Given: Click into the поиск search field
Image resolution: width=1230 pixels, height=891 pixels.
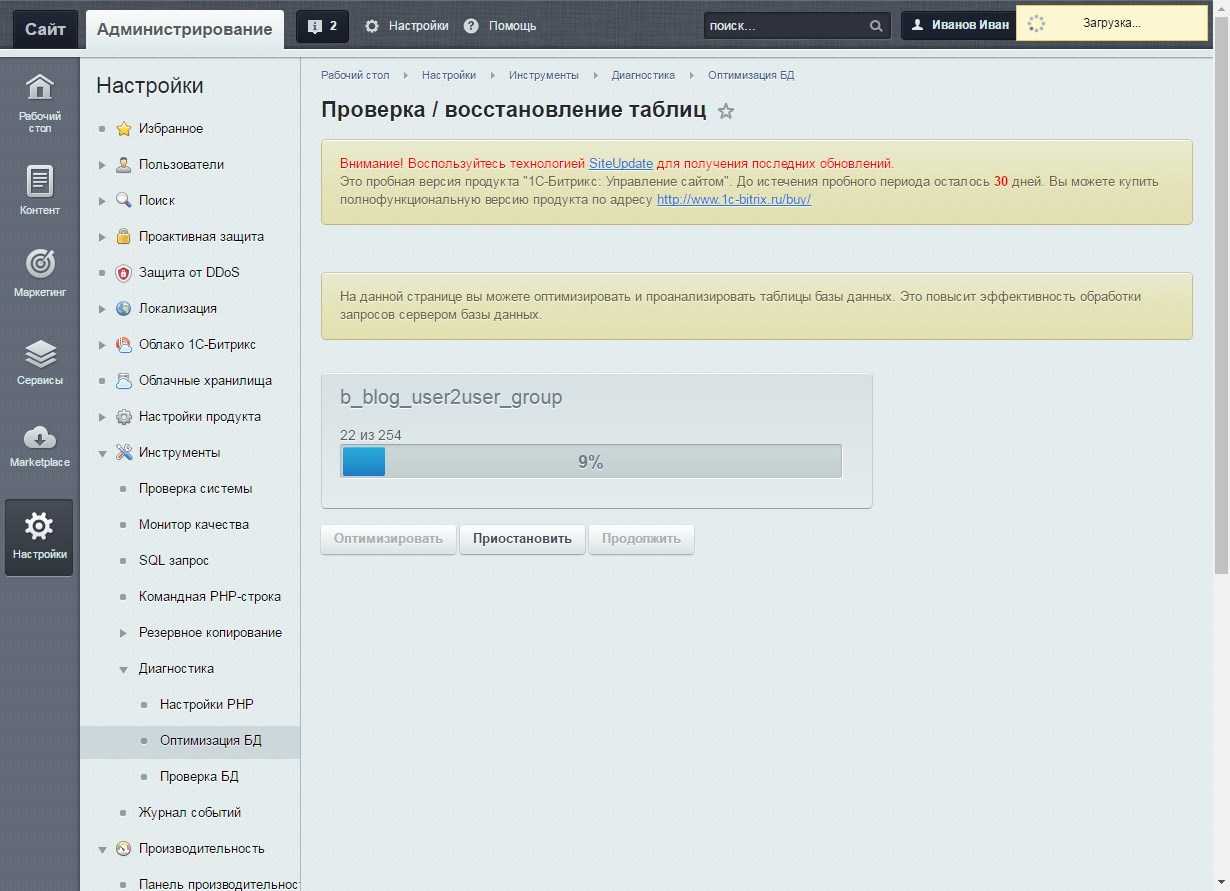Looking at the screenshot, I should pyautogui.click(x=783, y=27).
